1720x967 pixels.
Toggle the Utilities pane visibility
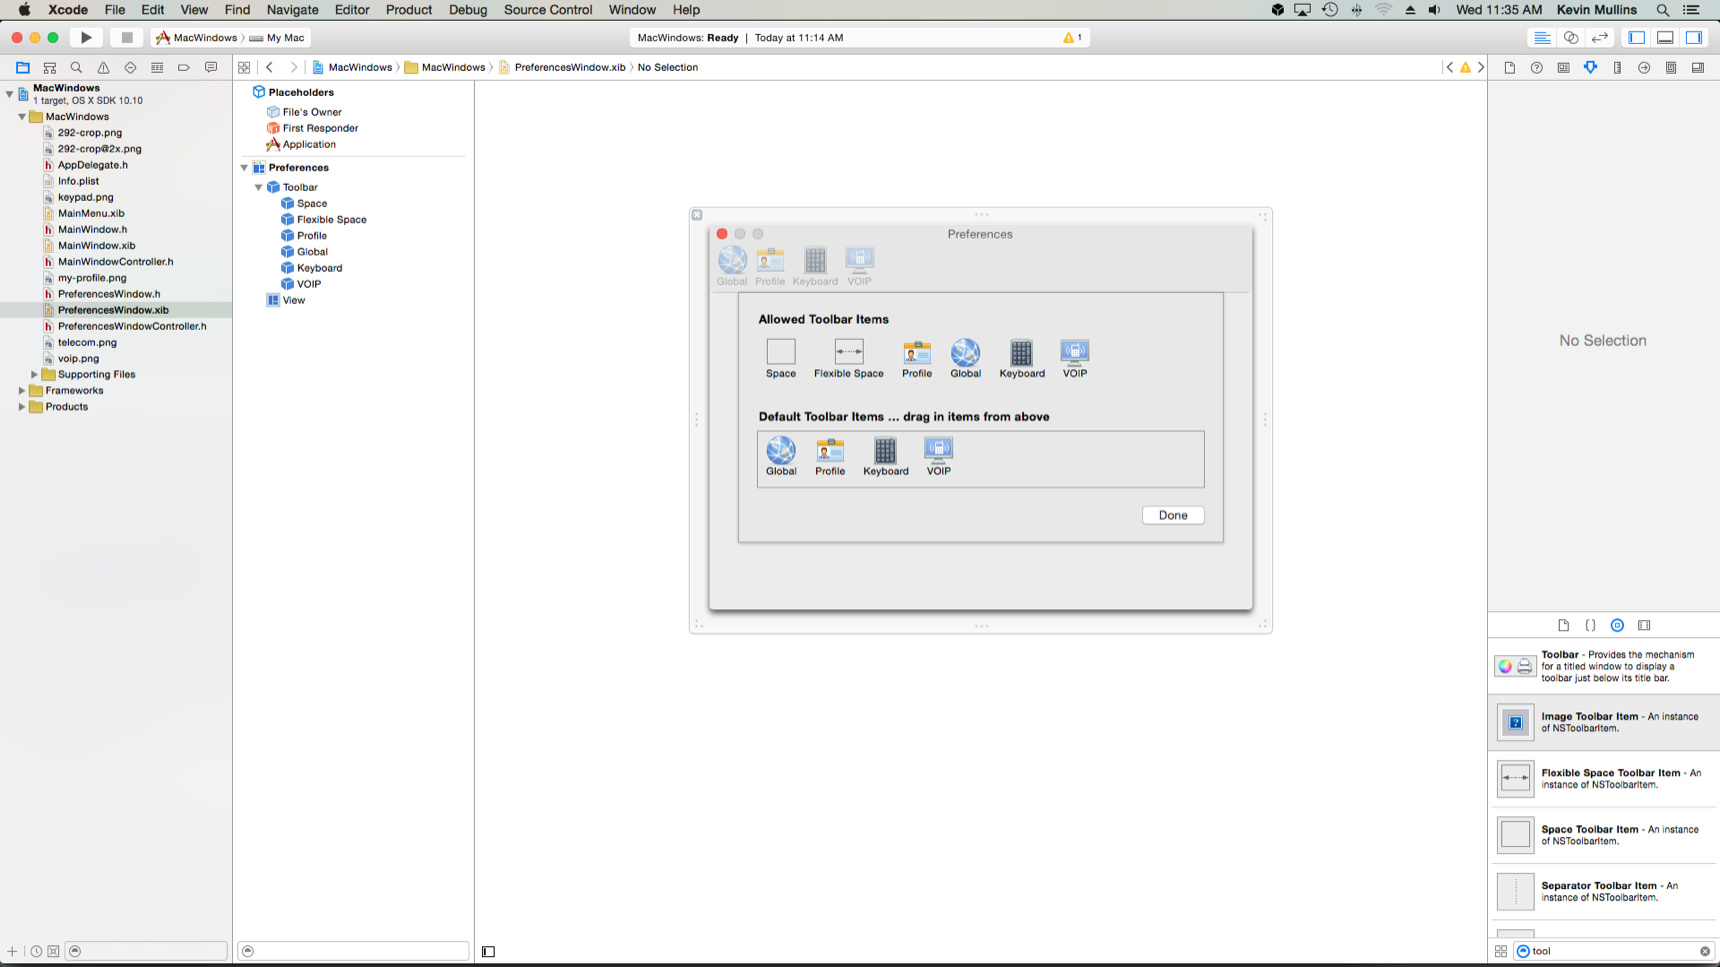1695,38
